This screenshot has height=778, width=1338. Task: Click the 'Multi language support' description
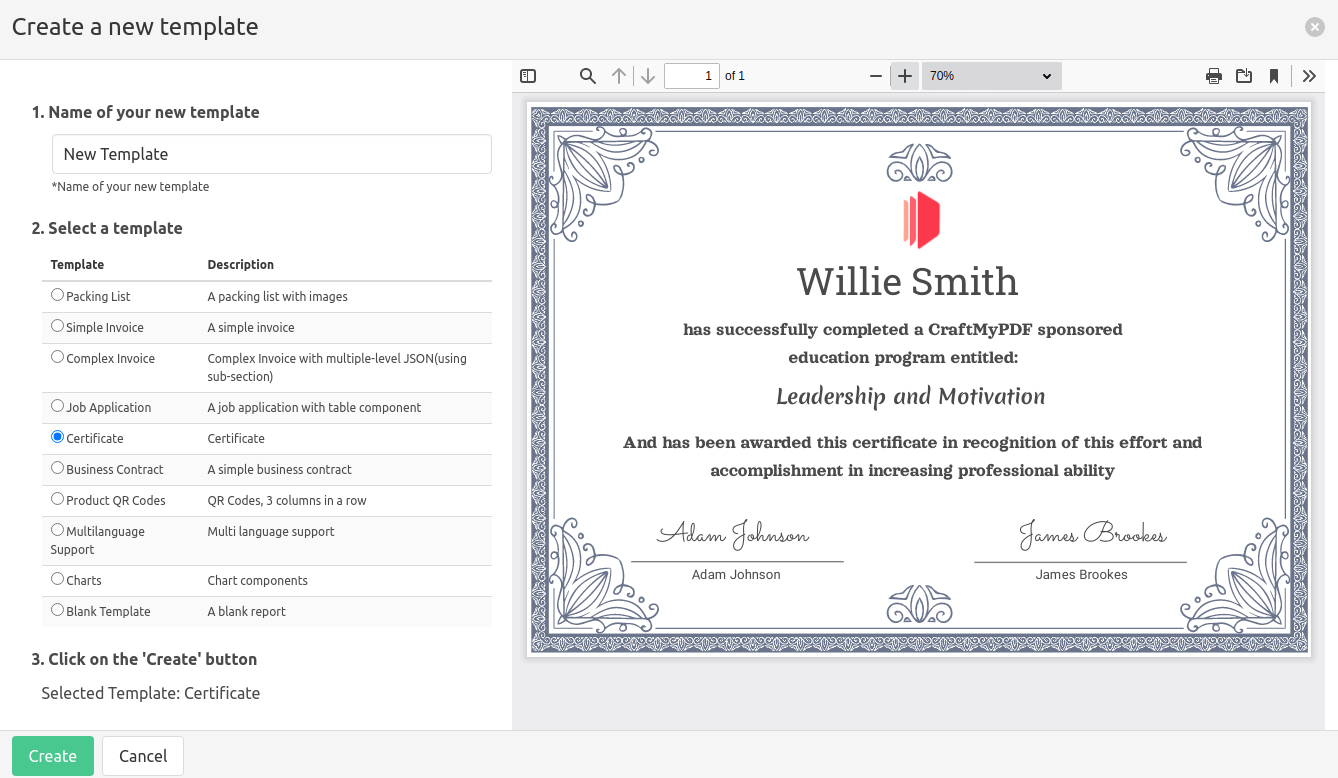point(271,531)
